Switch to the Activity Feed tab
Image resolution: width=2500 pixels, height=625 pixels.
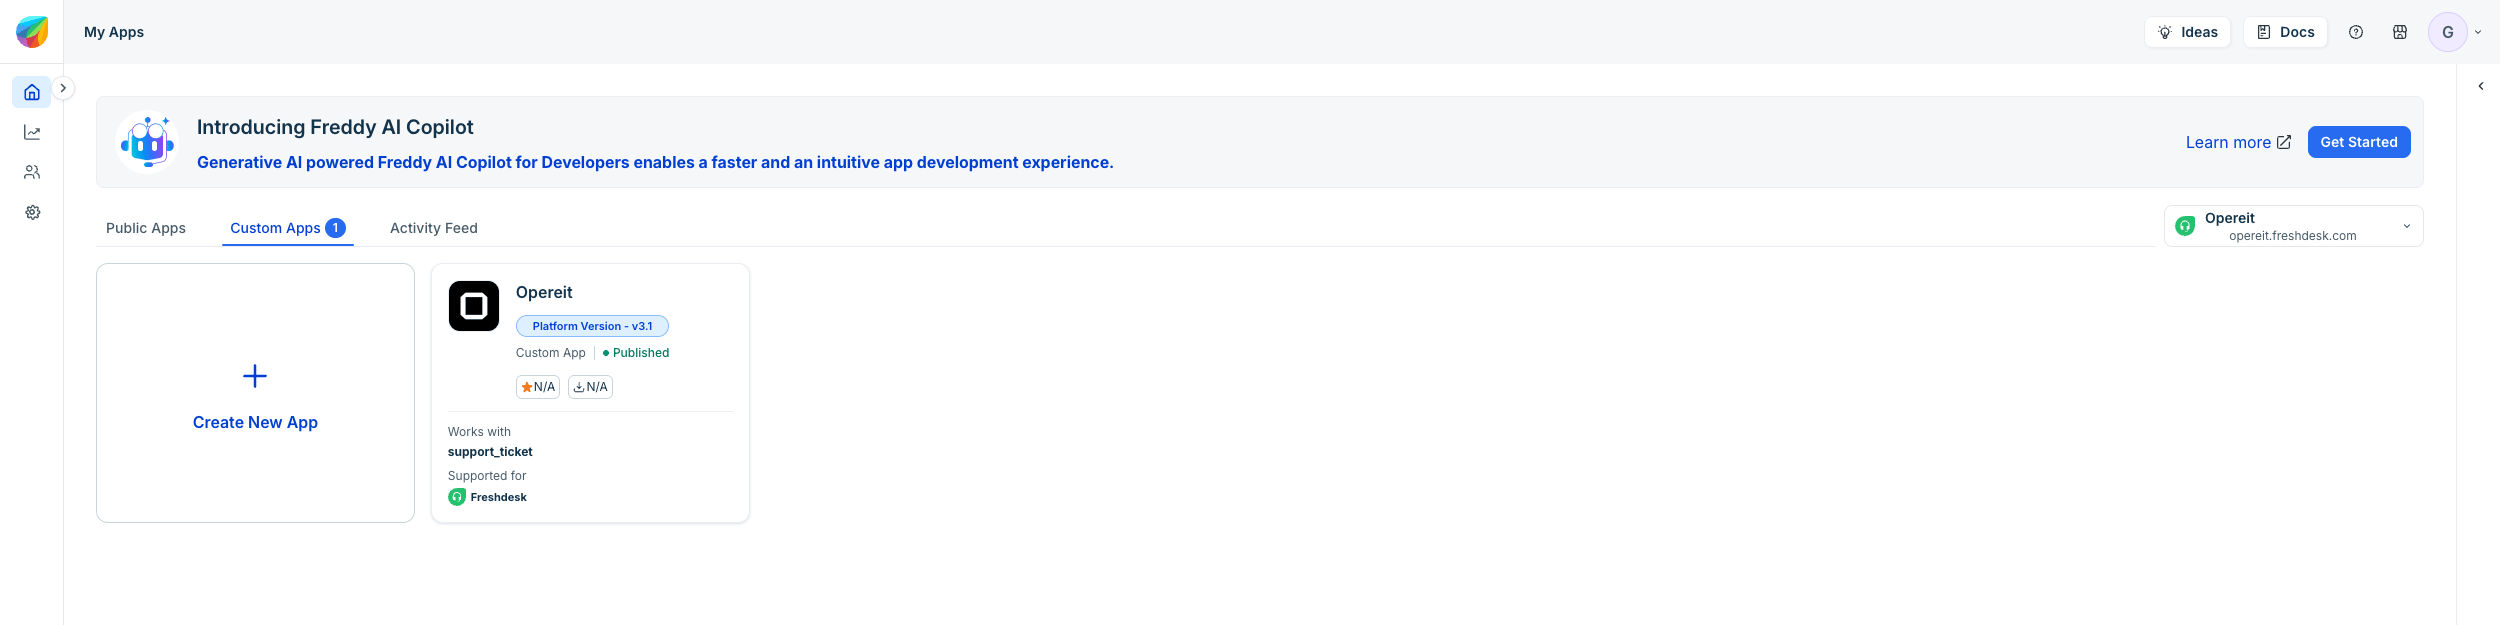click(434, 228)
